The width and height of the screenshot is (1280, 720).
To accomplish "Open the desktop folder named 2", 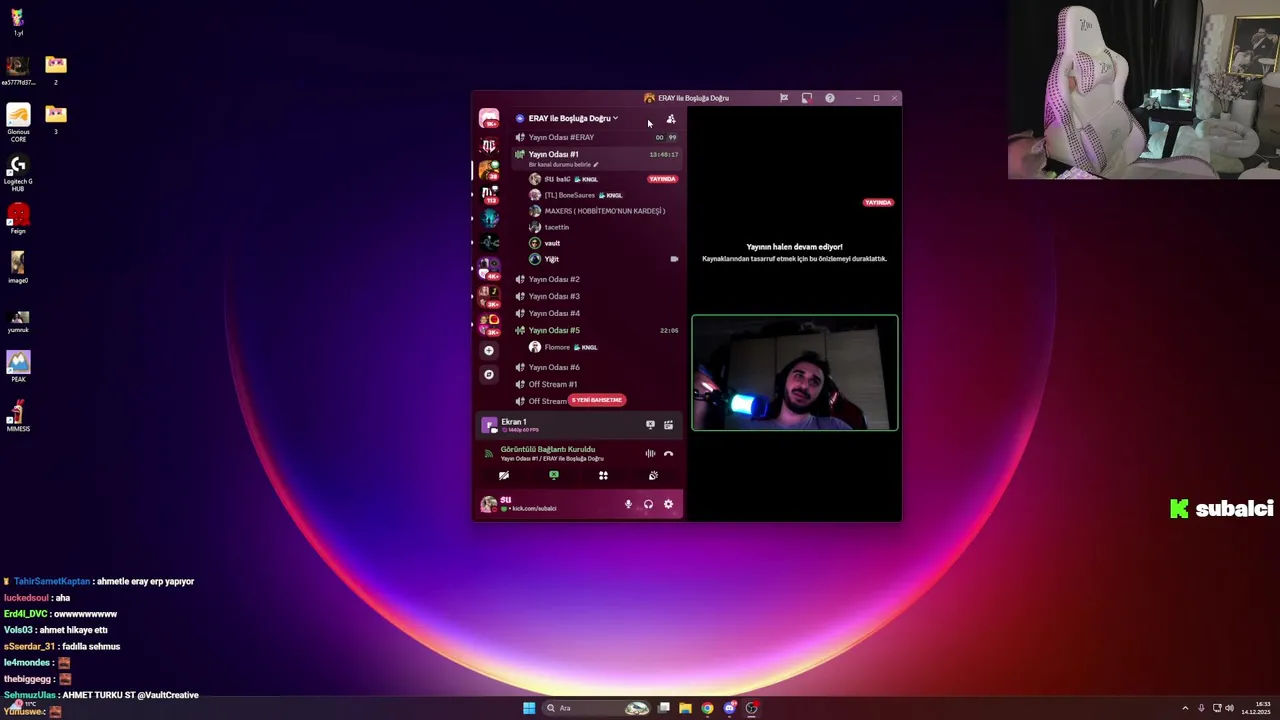I will (56, 70).
